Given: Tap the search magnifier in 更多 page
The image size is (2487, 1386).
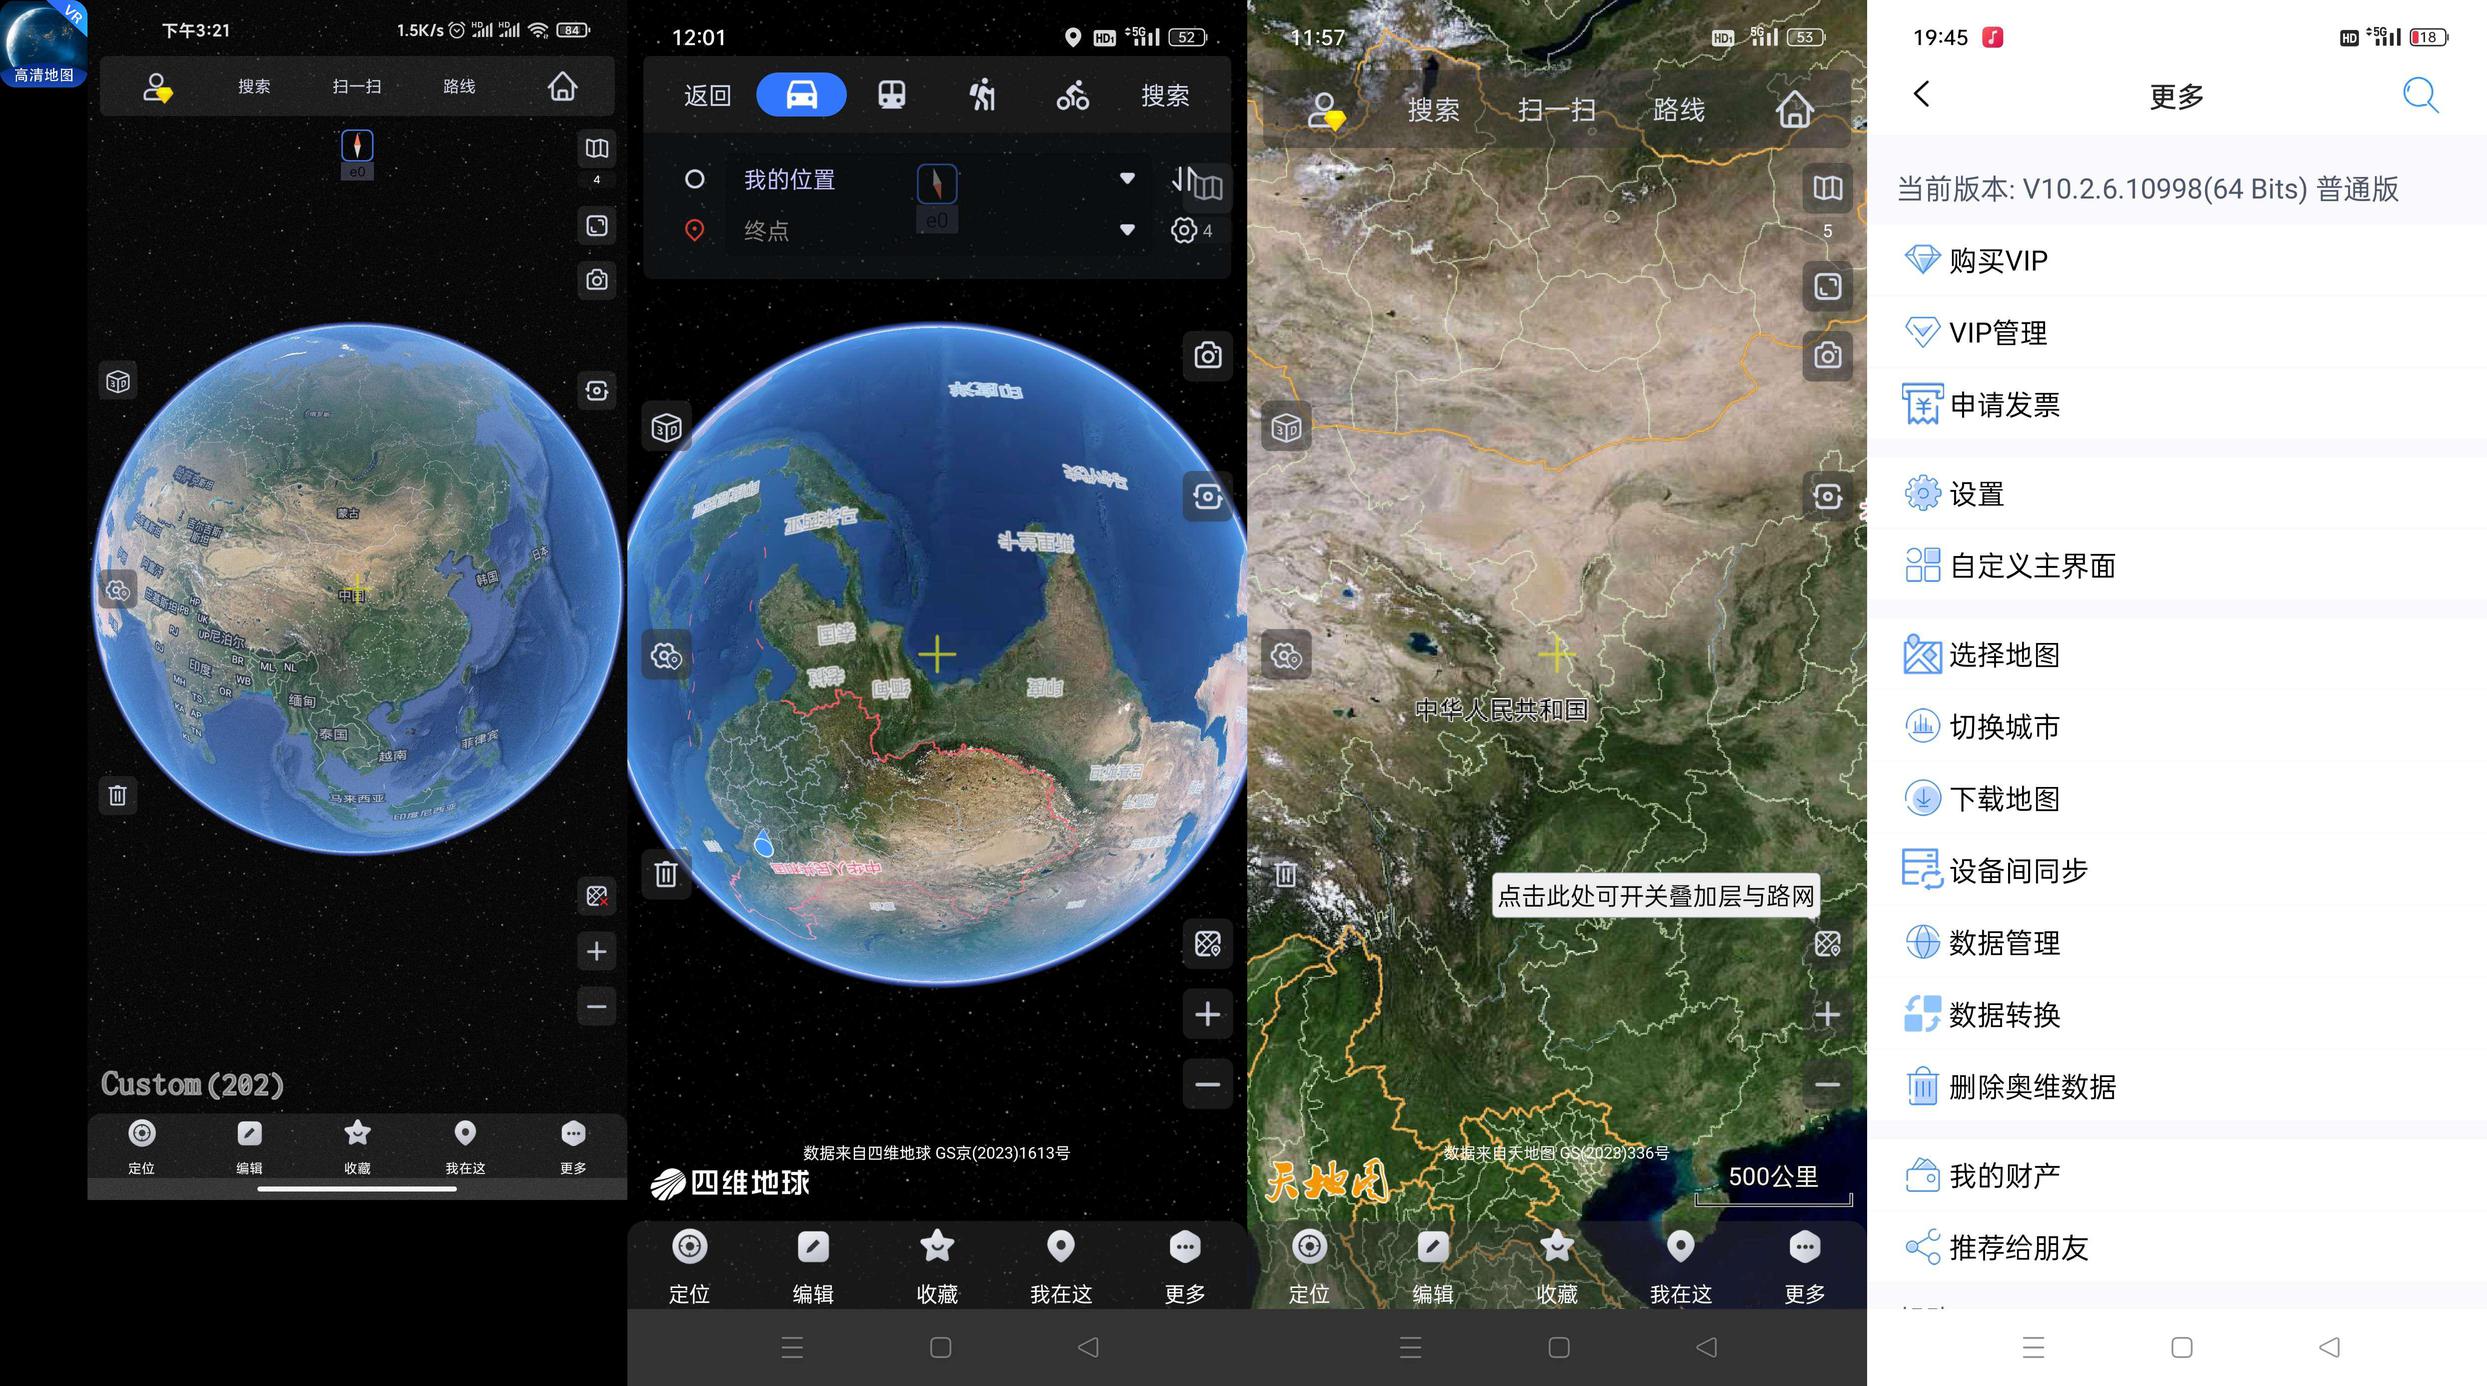Looking at the screenshot, I should tap(2420, 95).
